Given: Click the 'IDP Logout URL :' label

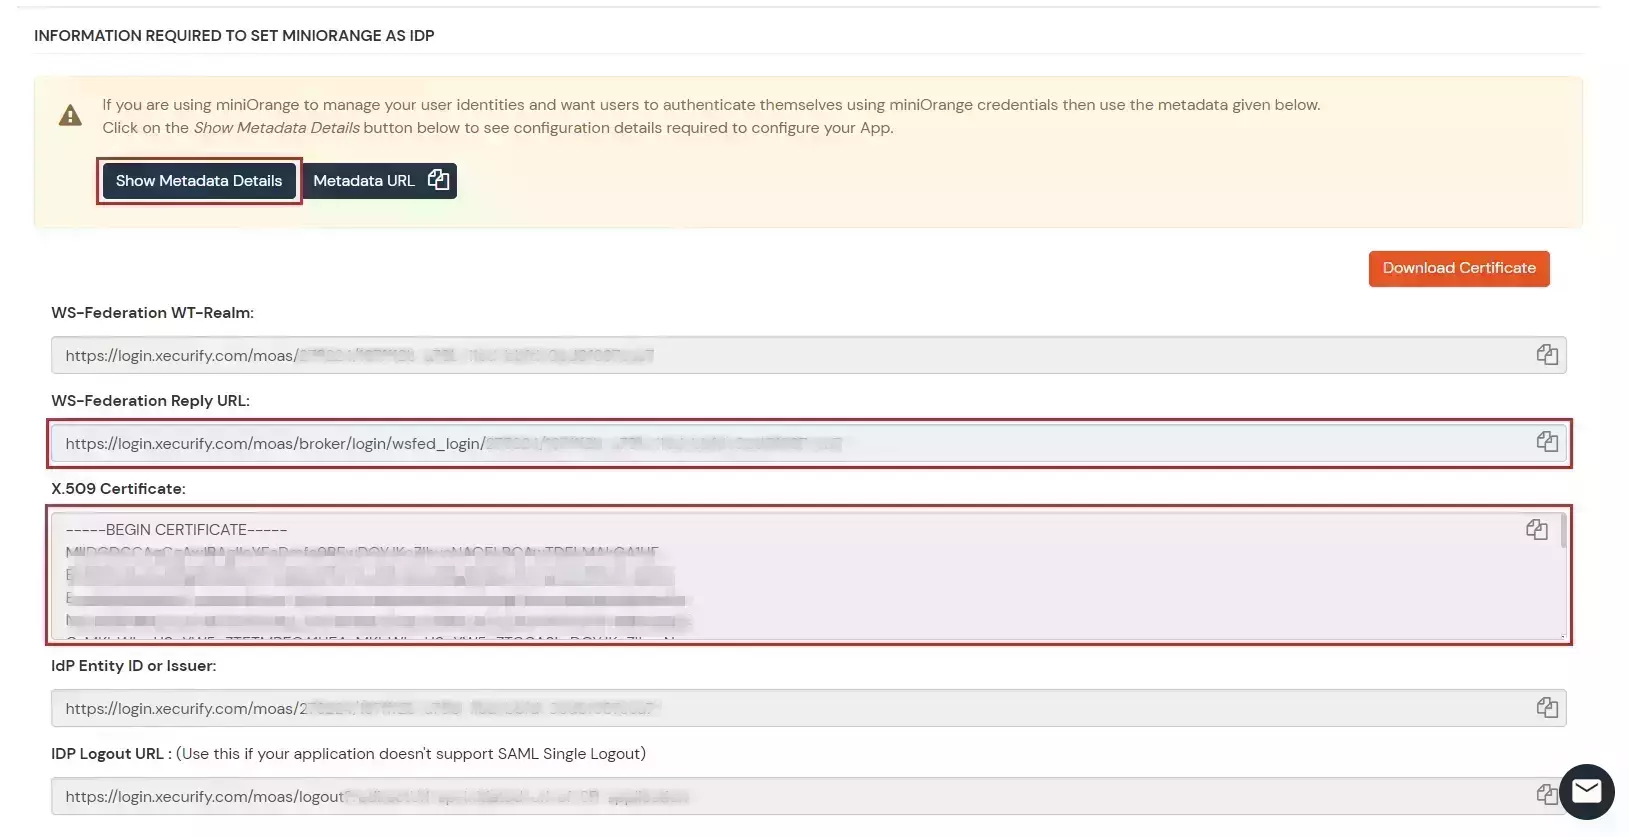Looking at the screenshot, I should pos(111,754).
